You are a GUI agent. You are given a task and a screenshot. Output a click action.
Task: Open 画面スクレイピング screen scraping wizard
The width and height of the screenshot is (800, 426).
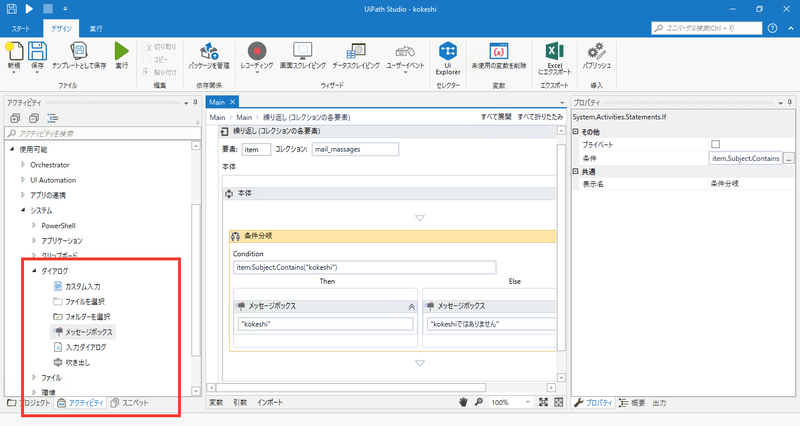[x=303, y=56]
